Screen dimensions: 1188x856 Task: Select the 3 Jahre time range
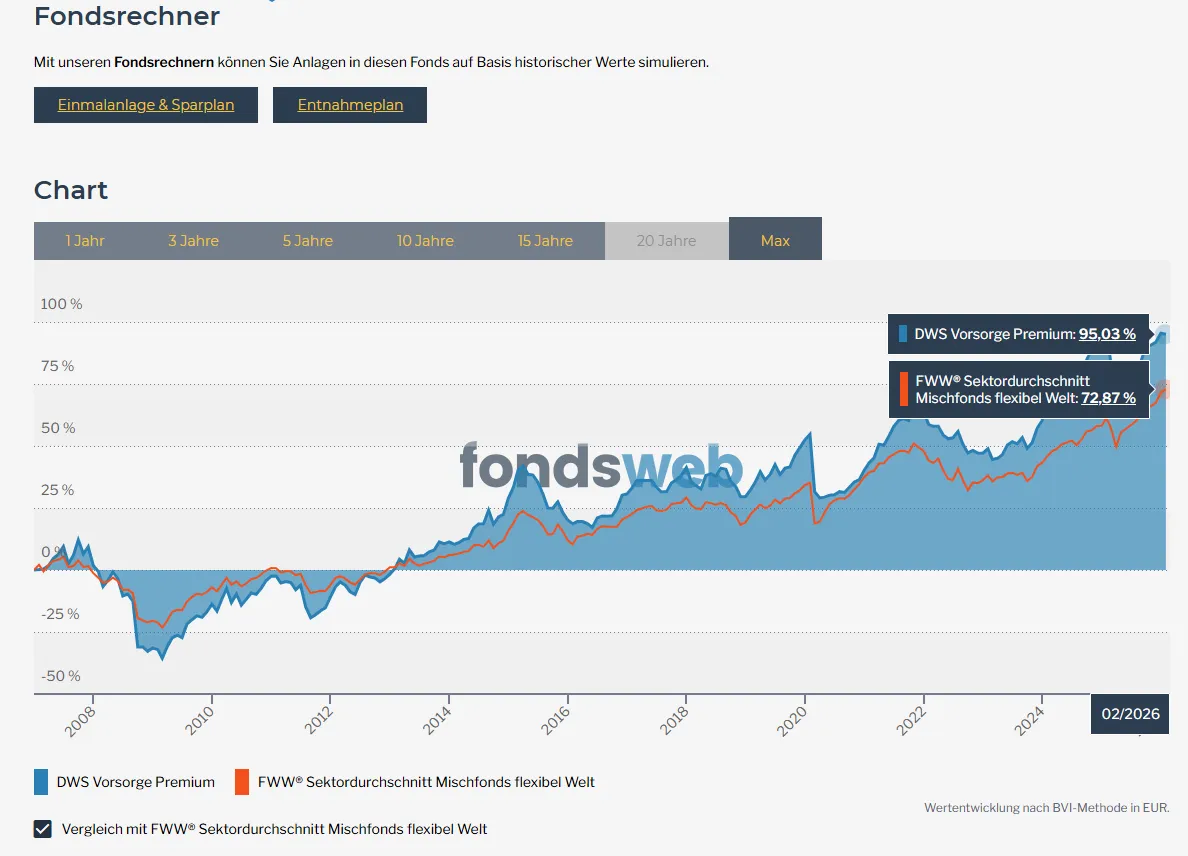[193, 240]
